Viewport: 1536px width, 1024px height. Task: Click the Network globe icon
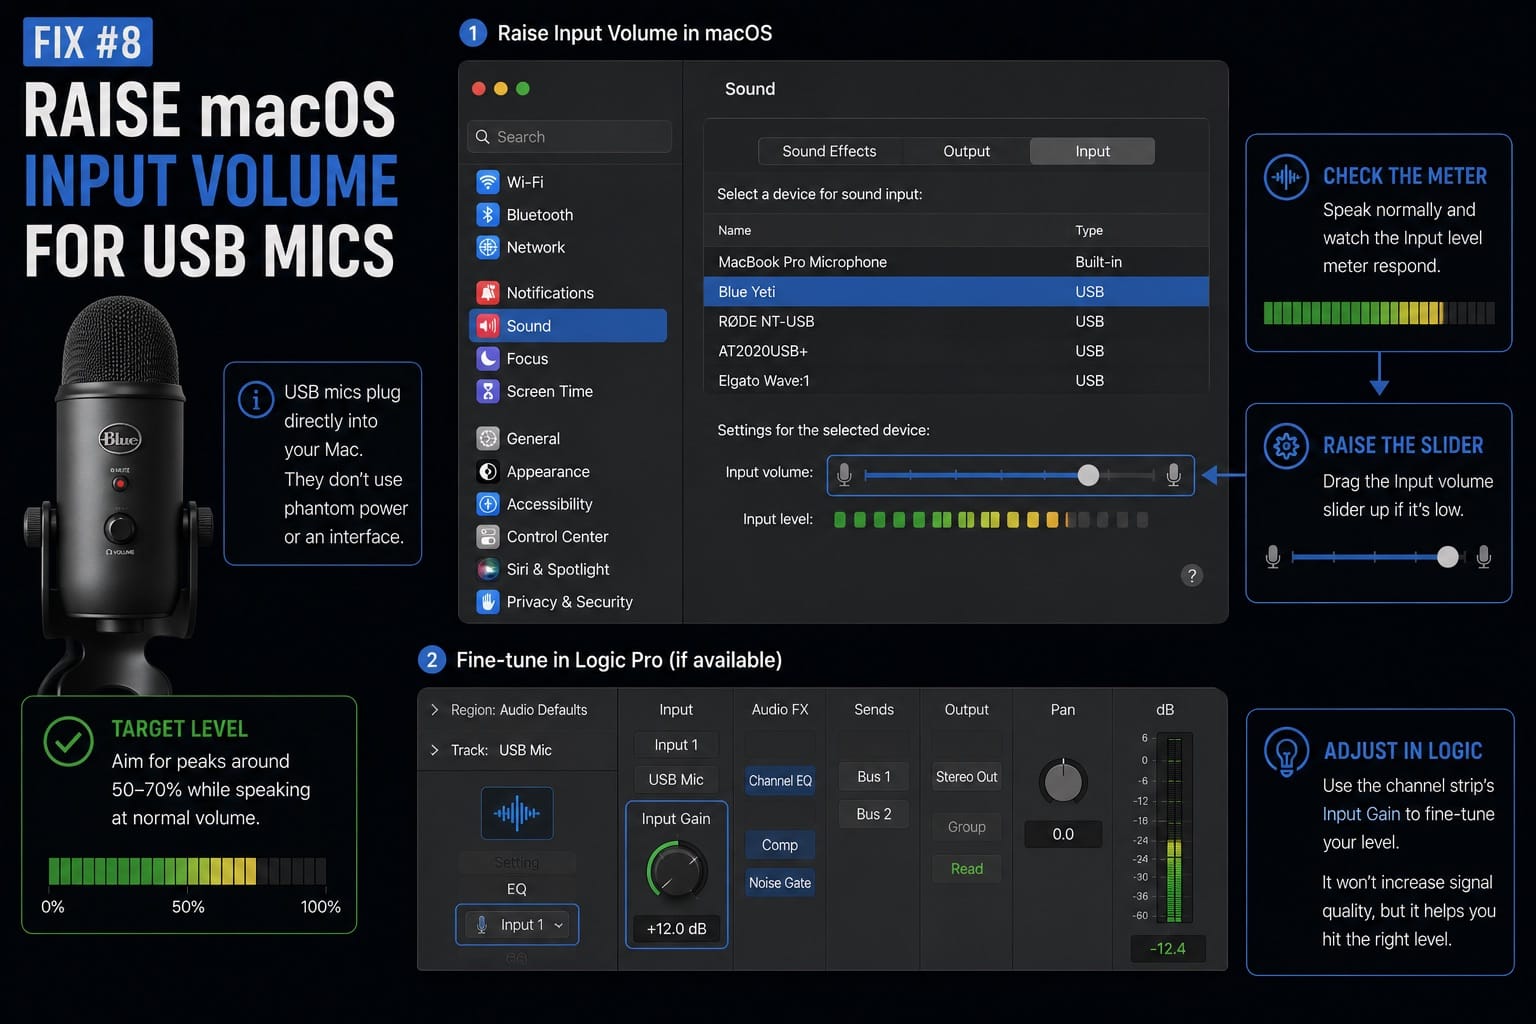487,247
